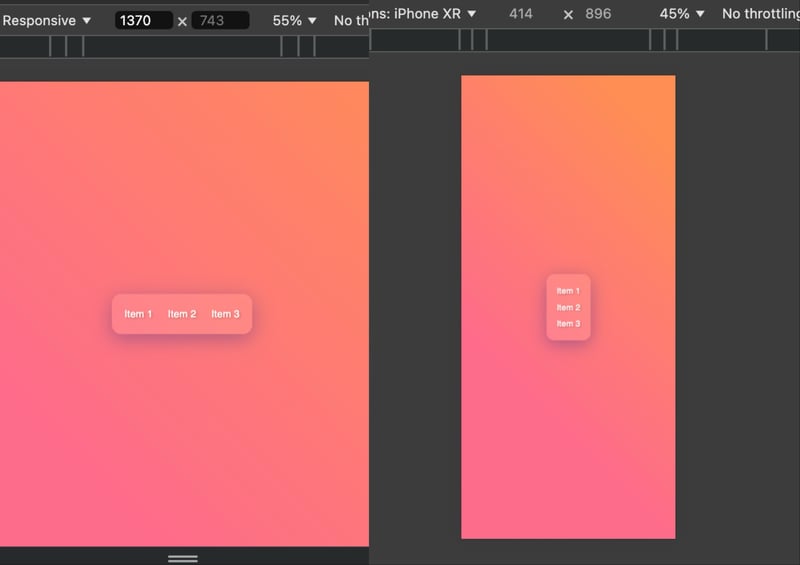The width and height of the screenshot is (800, 565).
Task: Edit the 1370 width field
Action: pos(143,20)
